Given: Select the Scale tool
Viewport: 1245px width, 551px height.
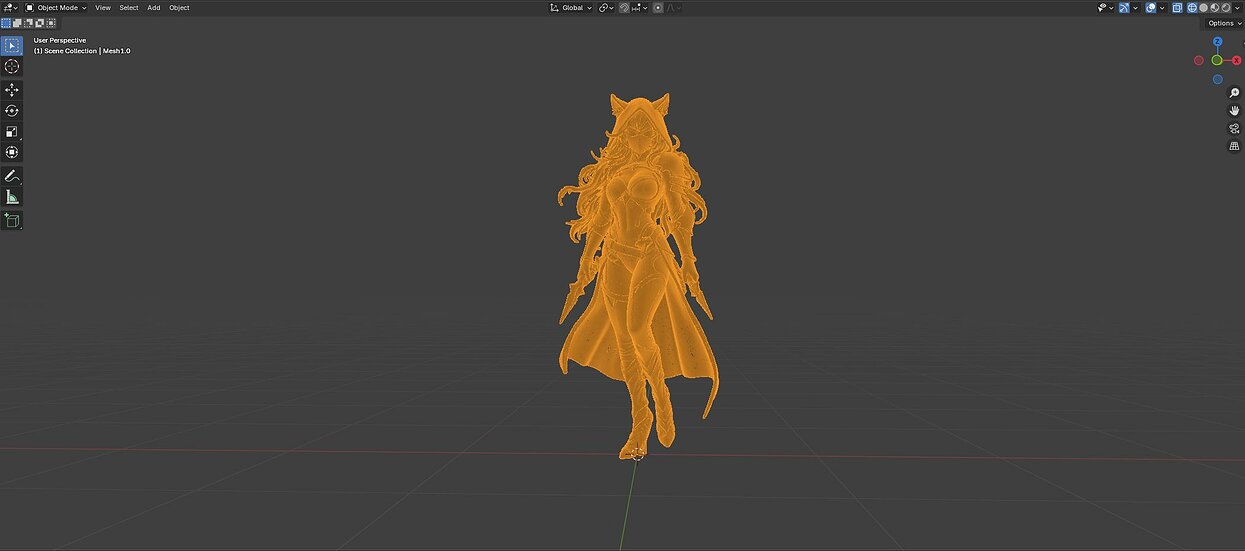Looking at the screenshot, I should click(x=12, y=131).
